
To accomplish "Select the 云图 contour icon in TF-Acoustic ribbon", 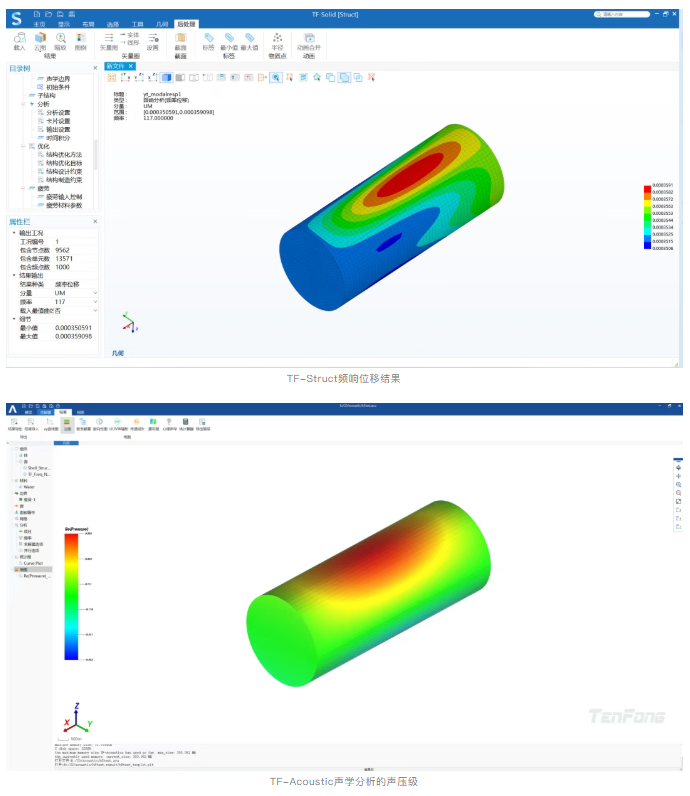I will pyautogui.click(x=67, y=424).
